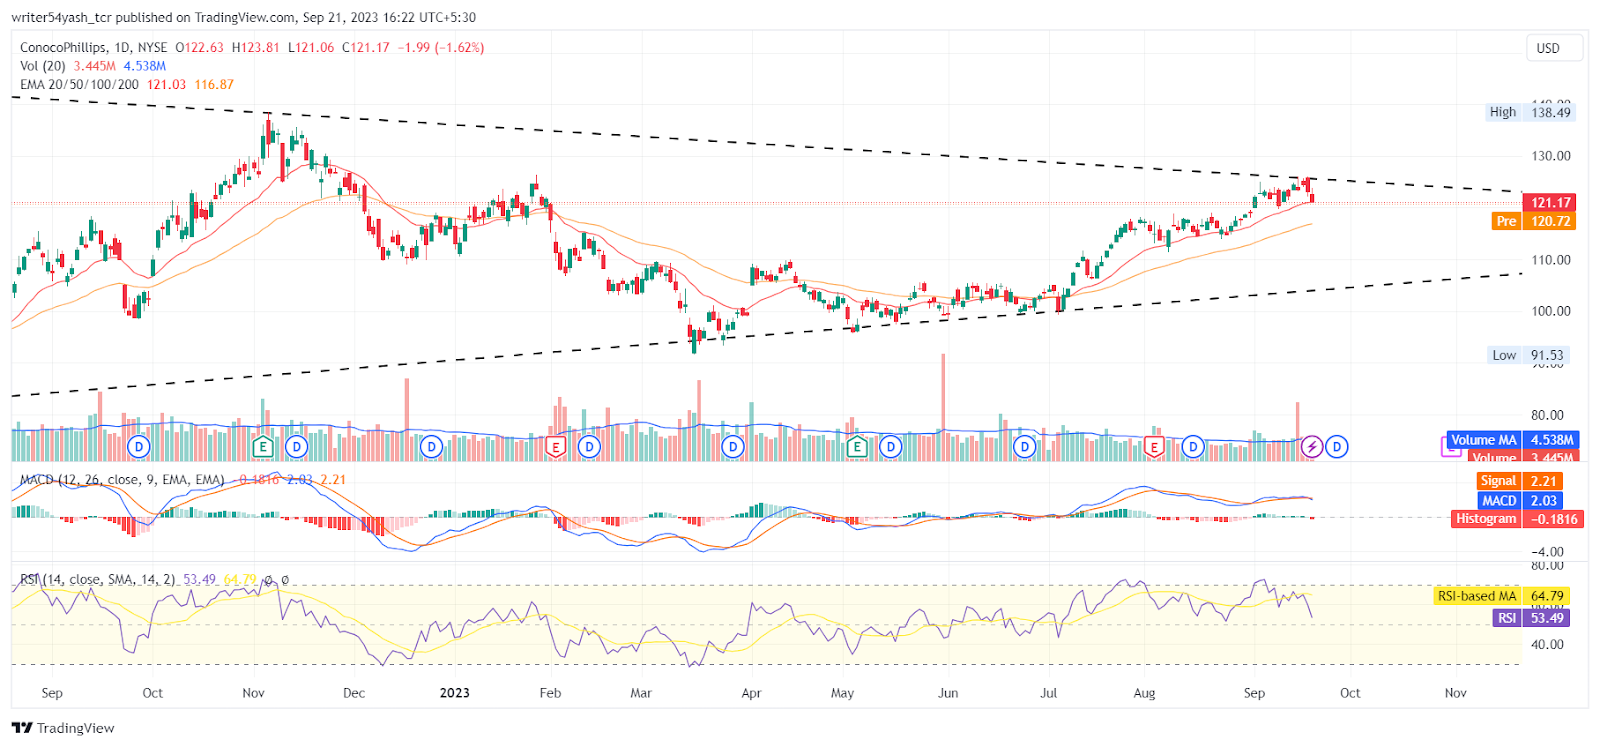Open the TradingView logo link

click(x=63, y=728)
